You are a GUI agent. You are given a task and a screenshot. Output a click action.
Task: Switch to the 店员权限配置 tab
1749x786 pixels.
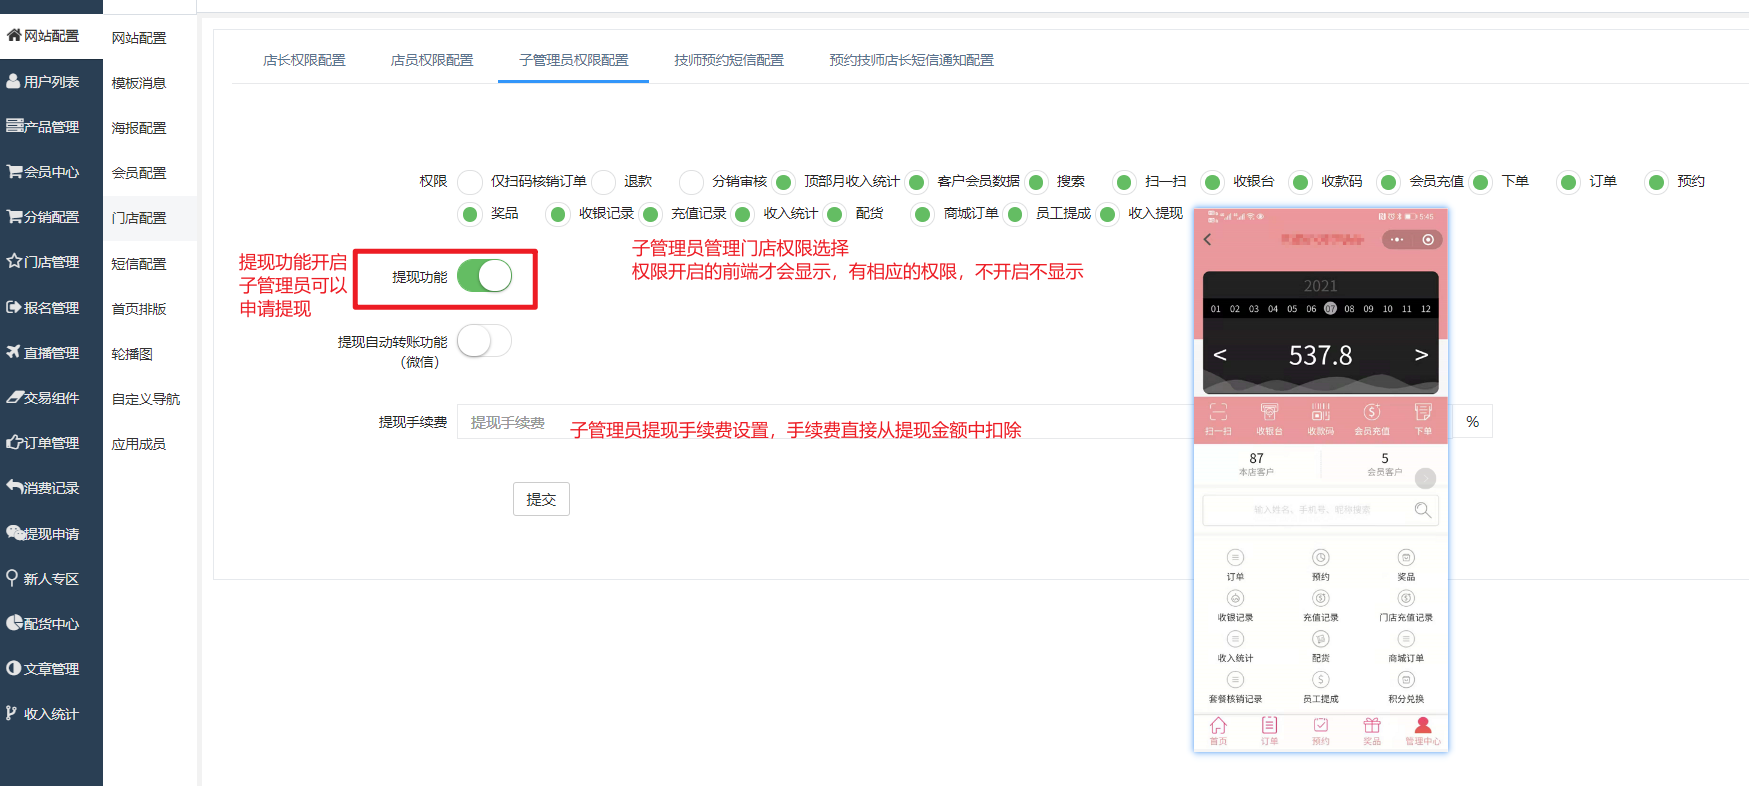(x=432, y=60)
